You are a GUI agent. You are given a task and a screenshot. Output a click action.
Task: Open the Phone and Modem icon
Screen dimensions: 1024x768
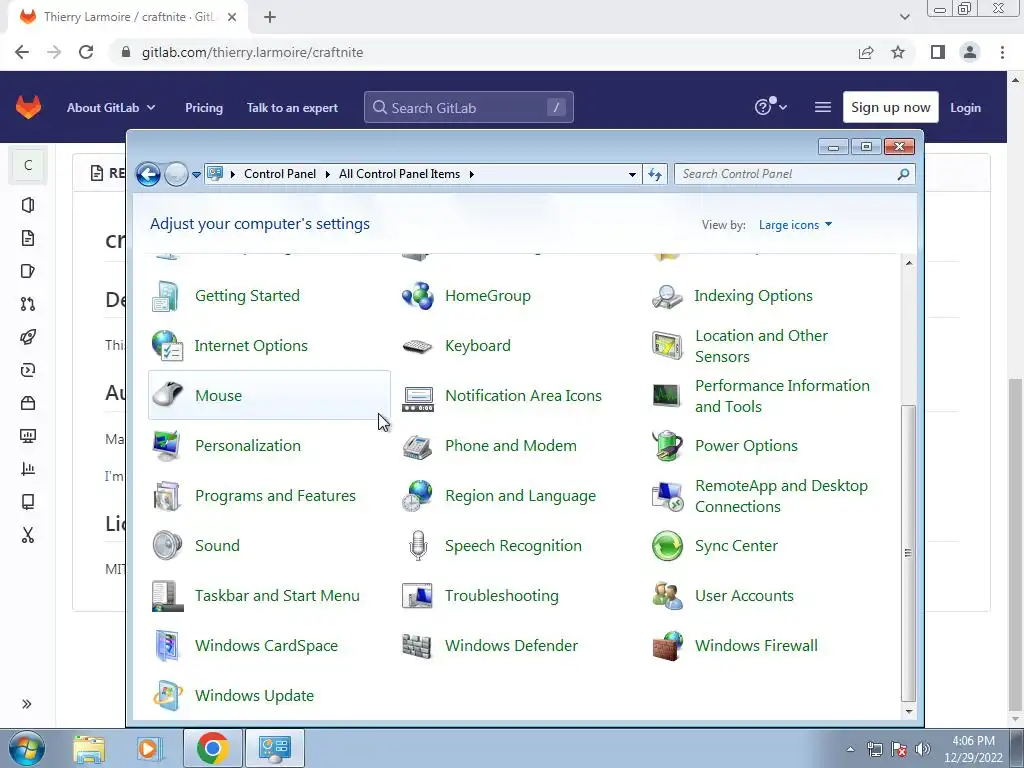417,446
